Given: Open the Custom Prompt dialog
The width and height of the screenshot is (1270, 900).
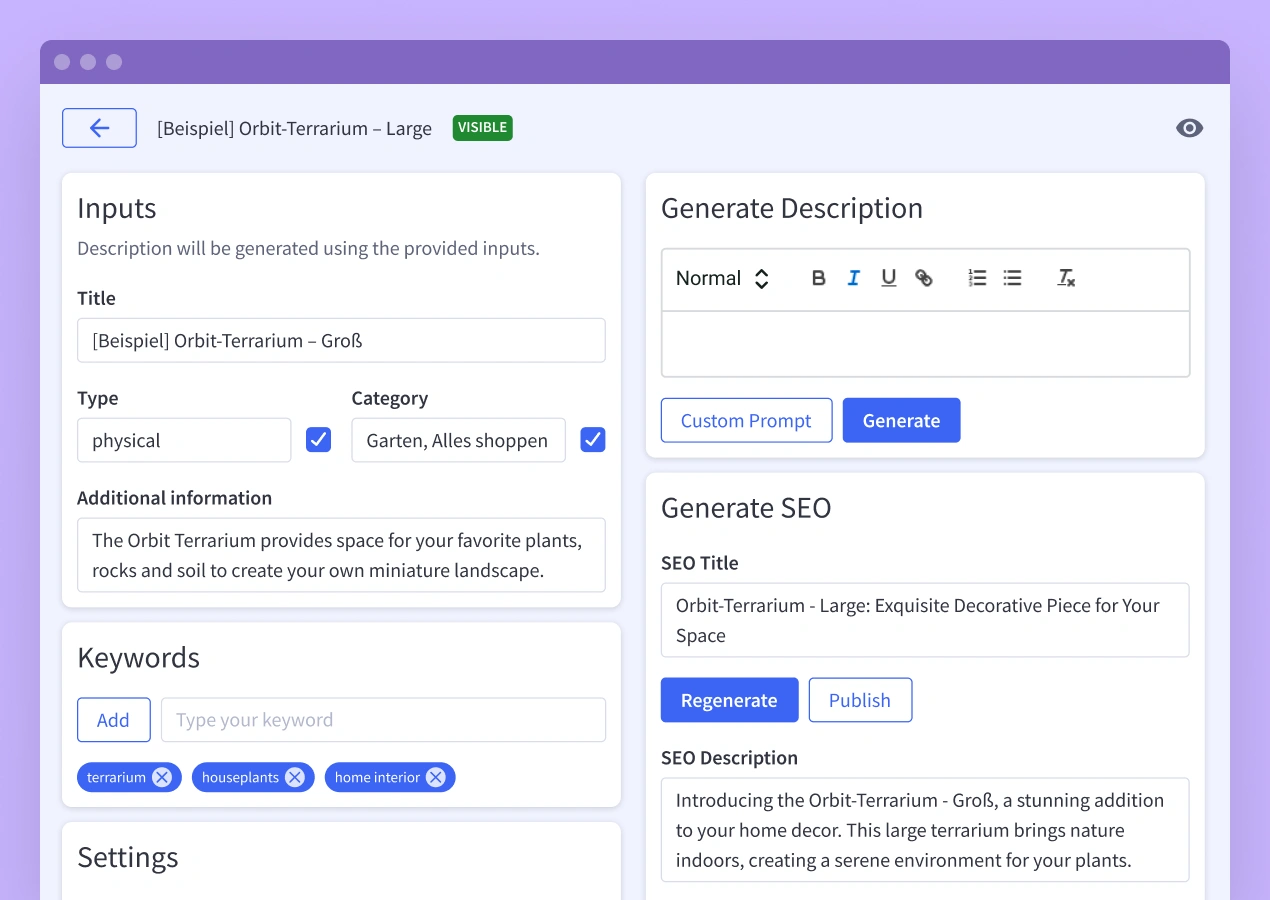Looking at the screenshot, I should pos(746,420).
